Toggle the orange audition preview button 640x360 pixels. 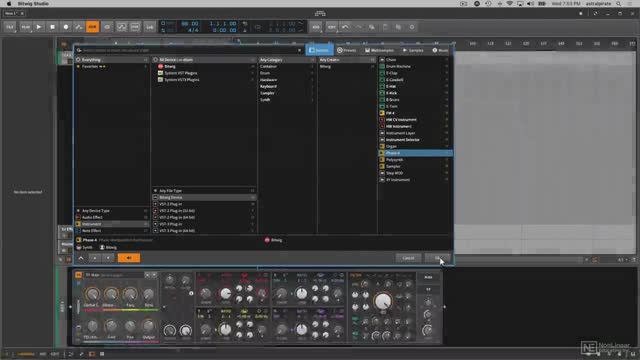129,258
